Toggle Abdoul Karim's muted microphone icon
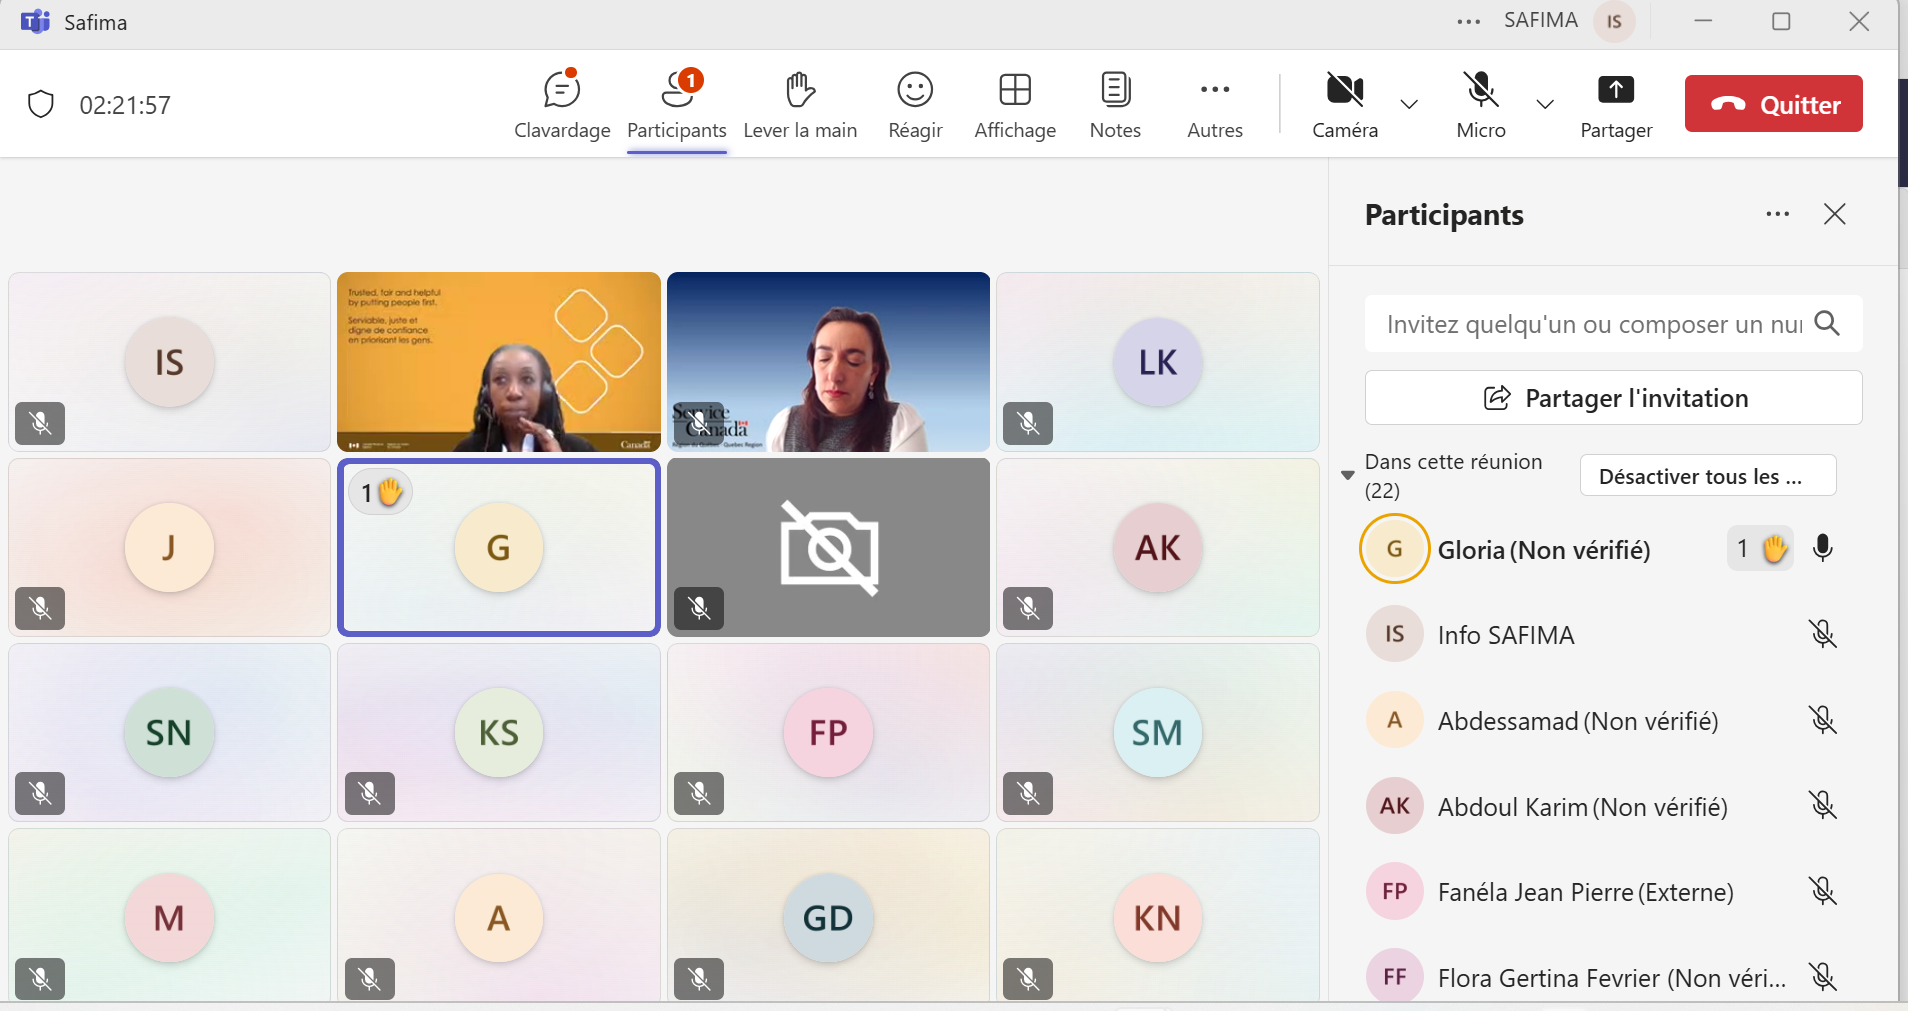Screen dimensions: 1908x1011 (1823, 805)
